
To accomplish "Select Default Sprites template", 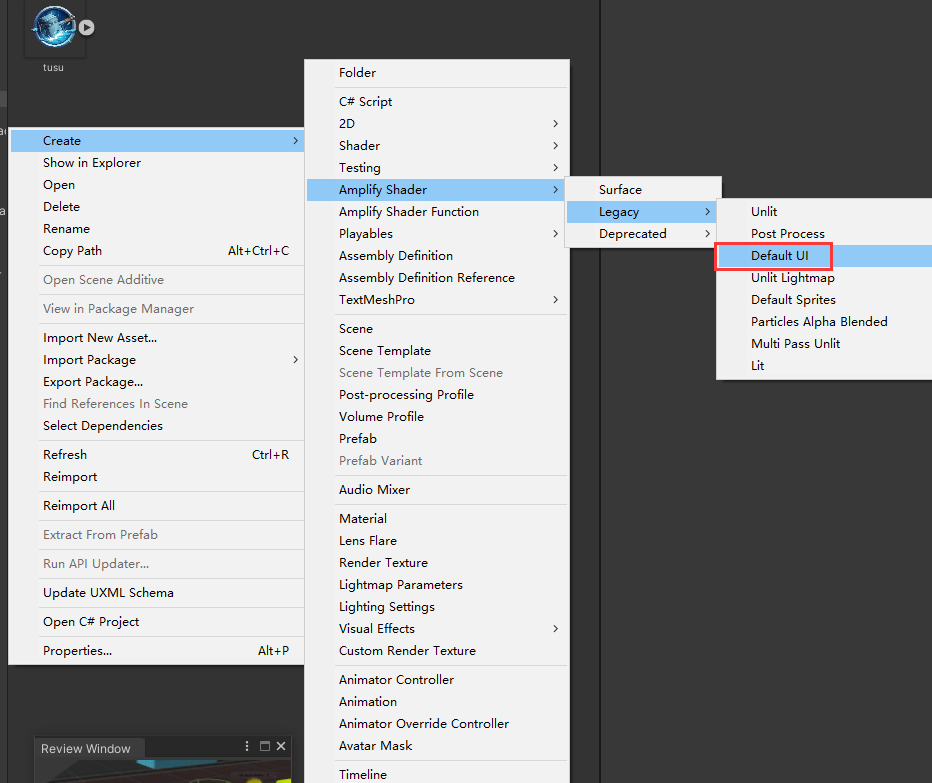I will click(824, 300).
